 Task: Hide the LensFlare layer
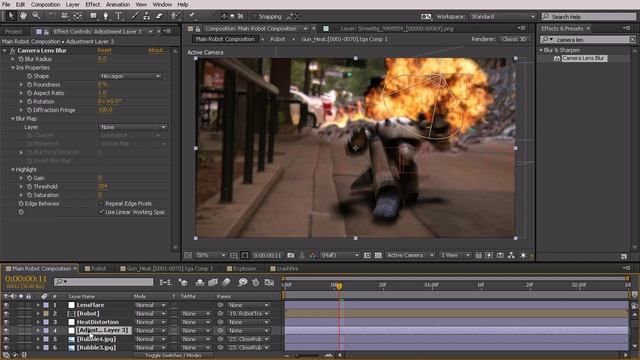[6, 305]
